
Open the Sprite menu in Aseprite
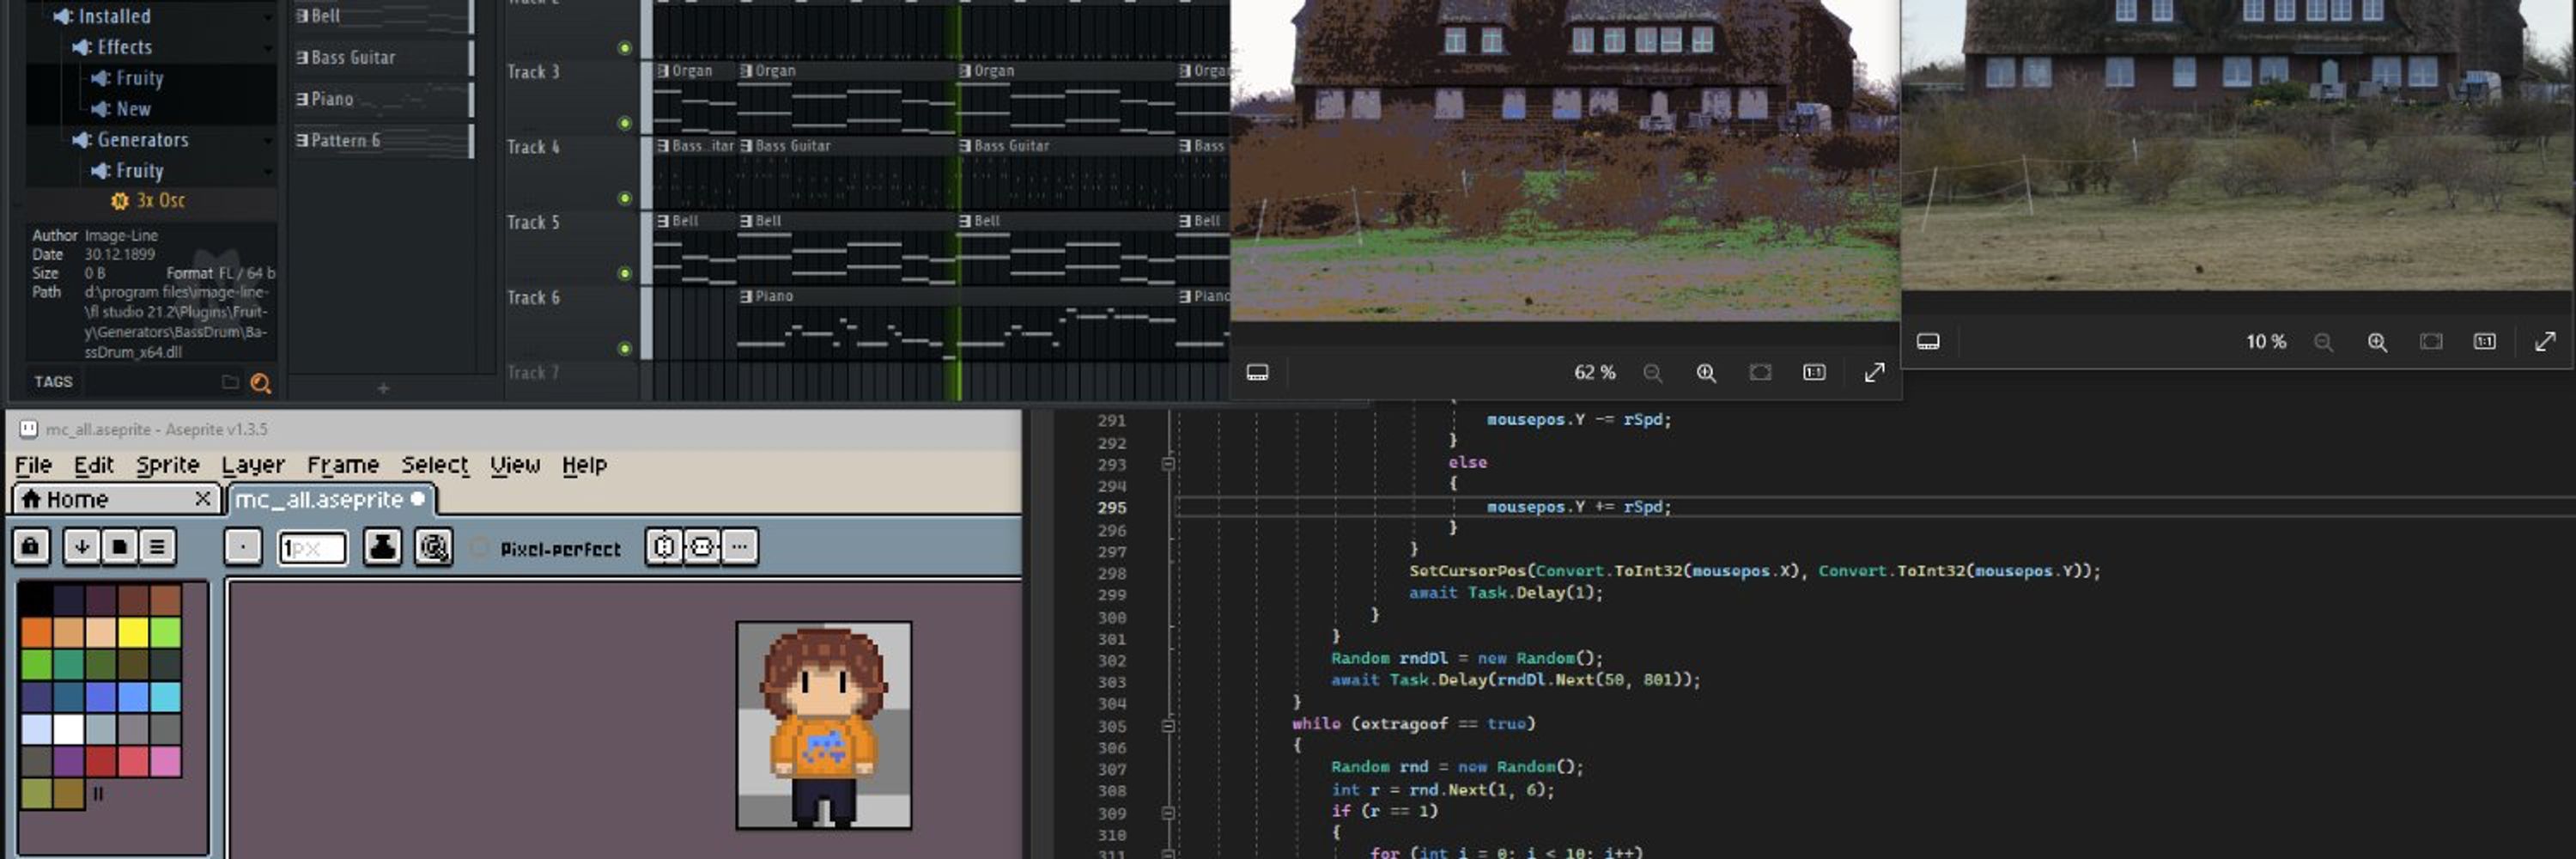pos(168,466)
